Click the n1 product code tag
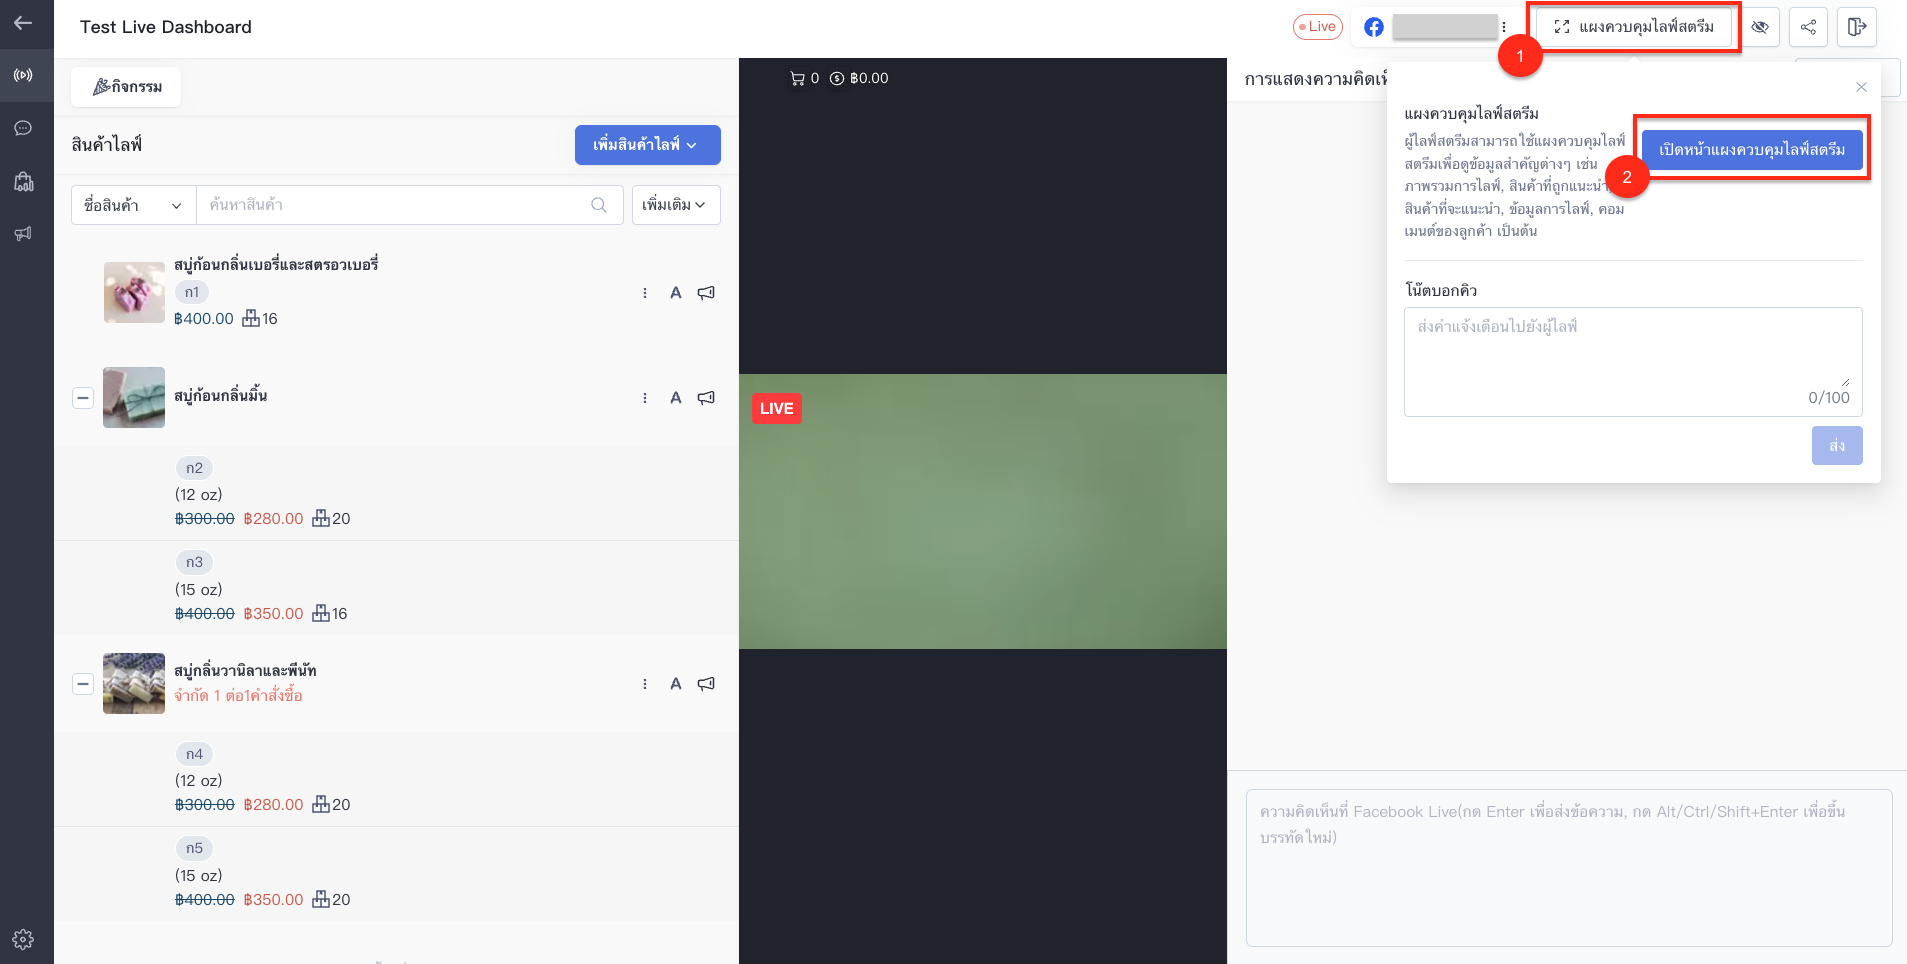Image resolution: width=1907 pixels, height=964 pixels. (192, 292)
